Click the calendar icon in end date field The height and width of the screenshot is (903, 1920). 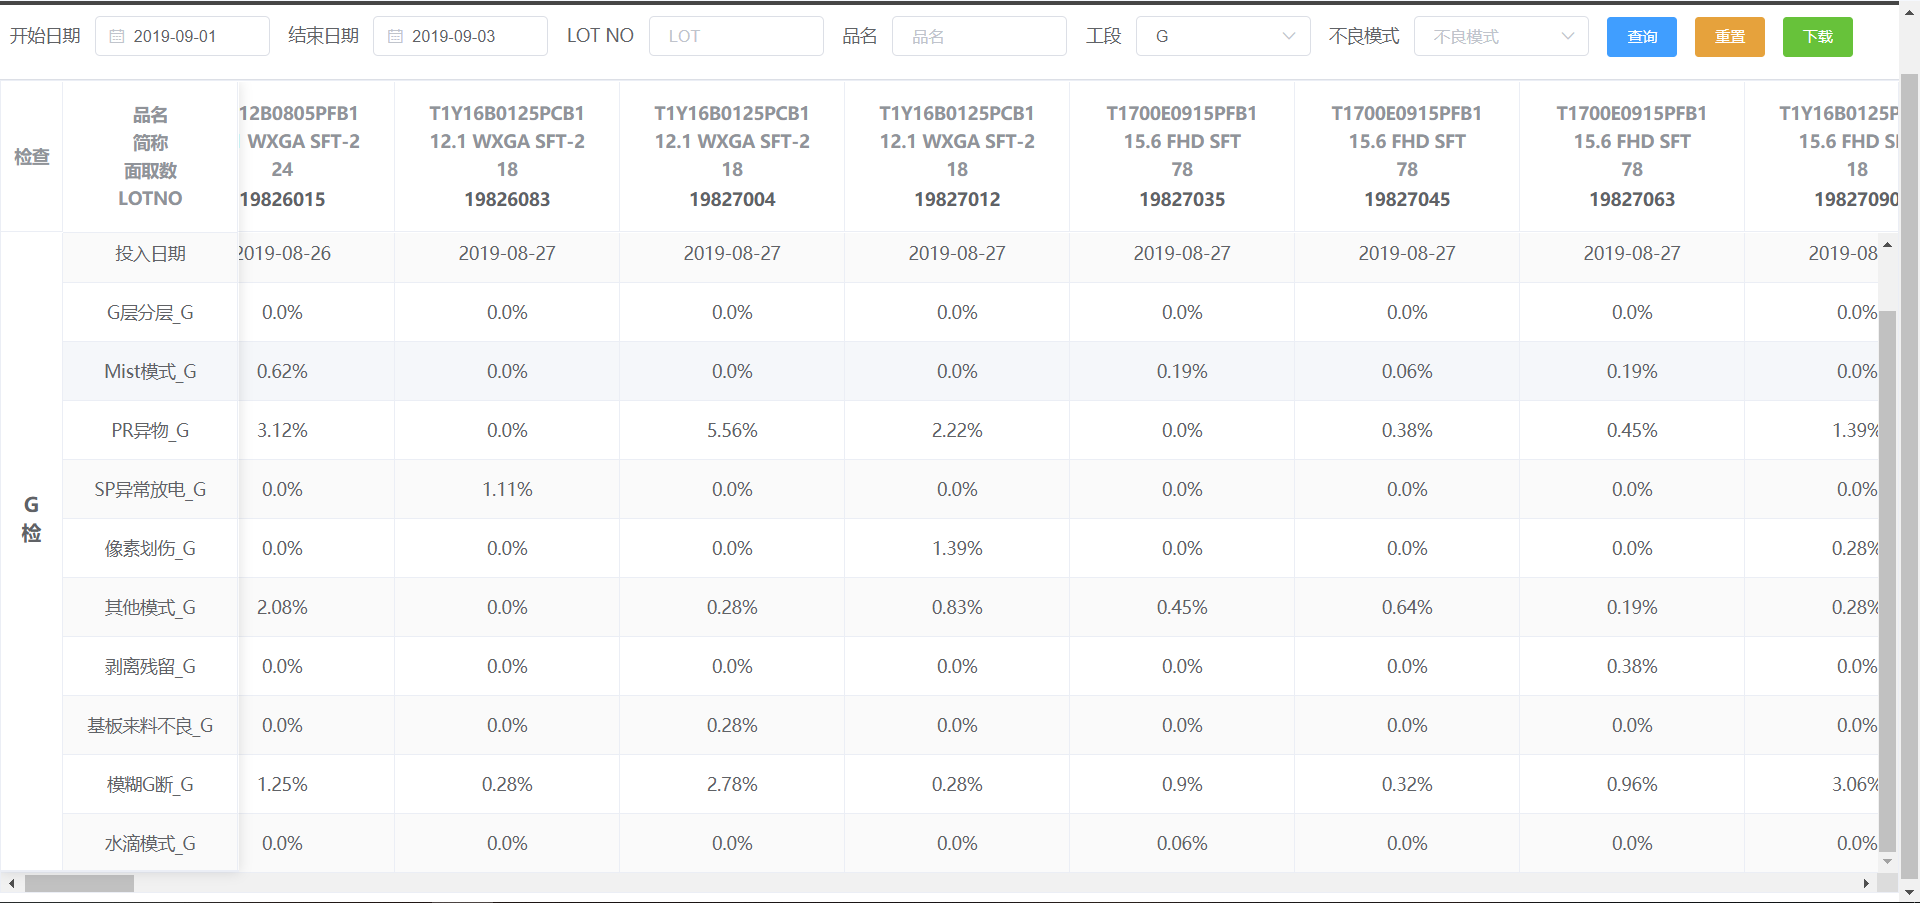[x=395, y=37]
